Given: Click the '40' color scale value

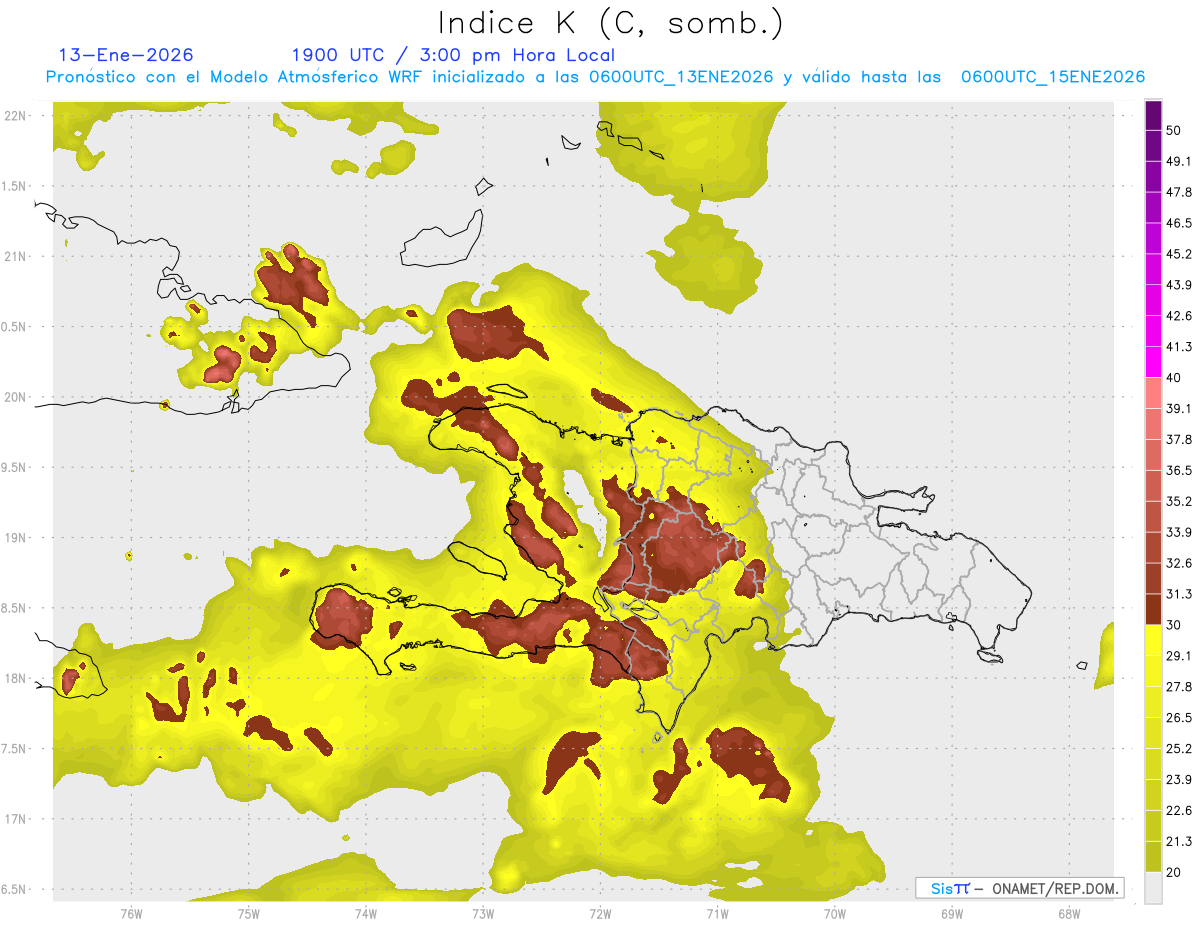Looking at the screenshot, I should 1174,377.
